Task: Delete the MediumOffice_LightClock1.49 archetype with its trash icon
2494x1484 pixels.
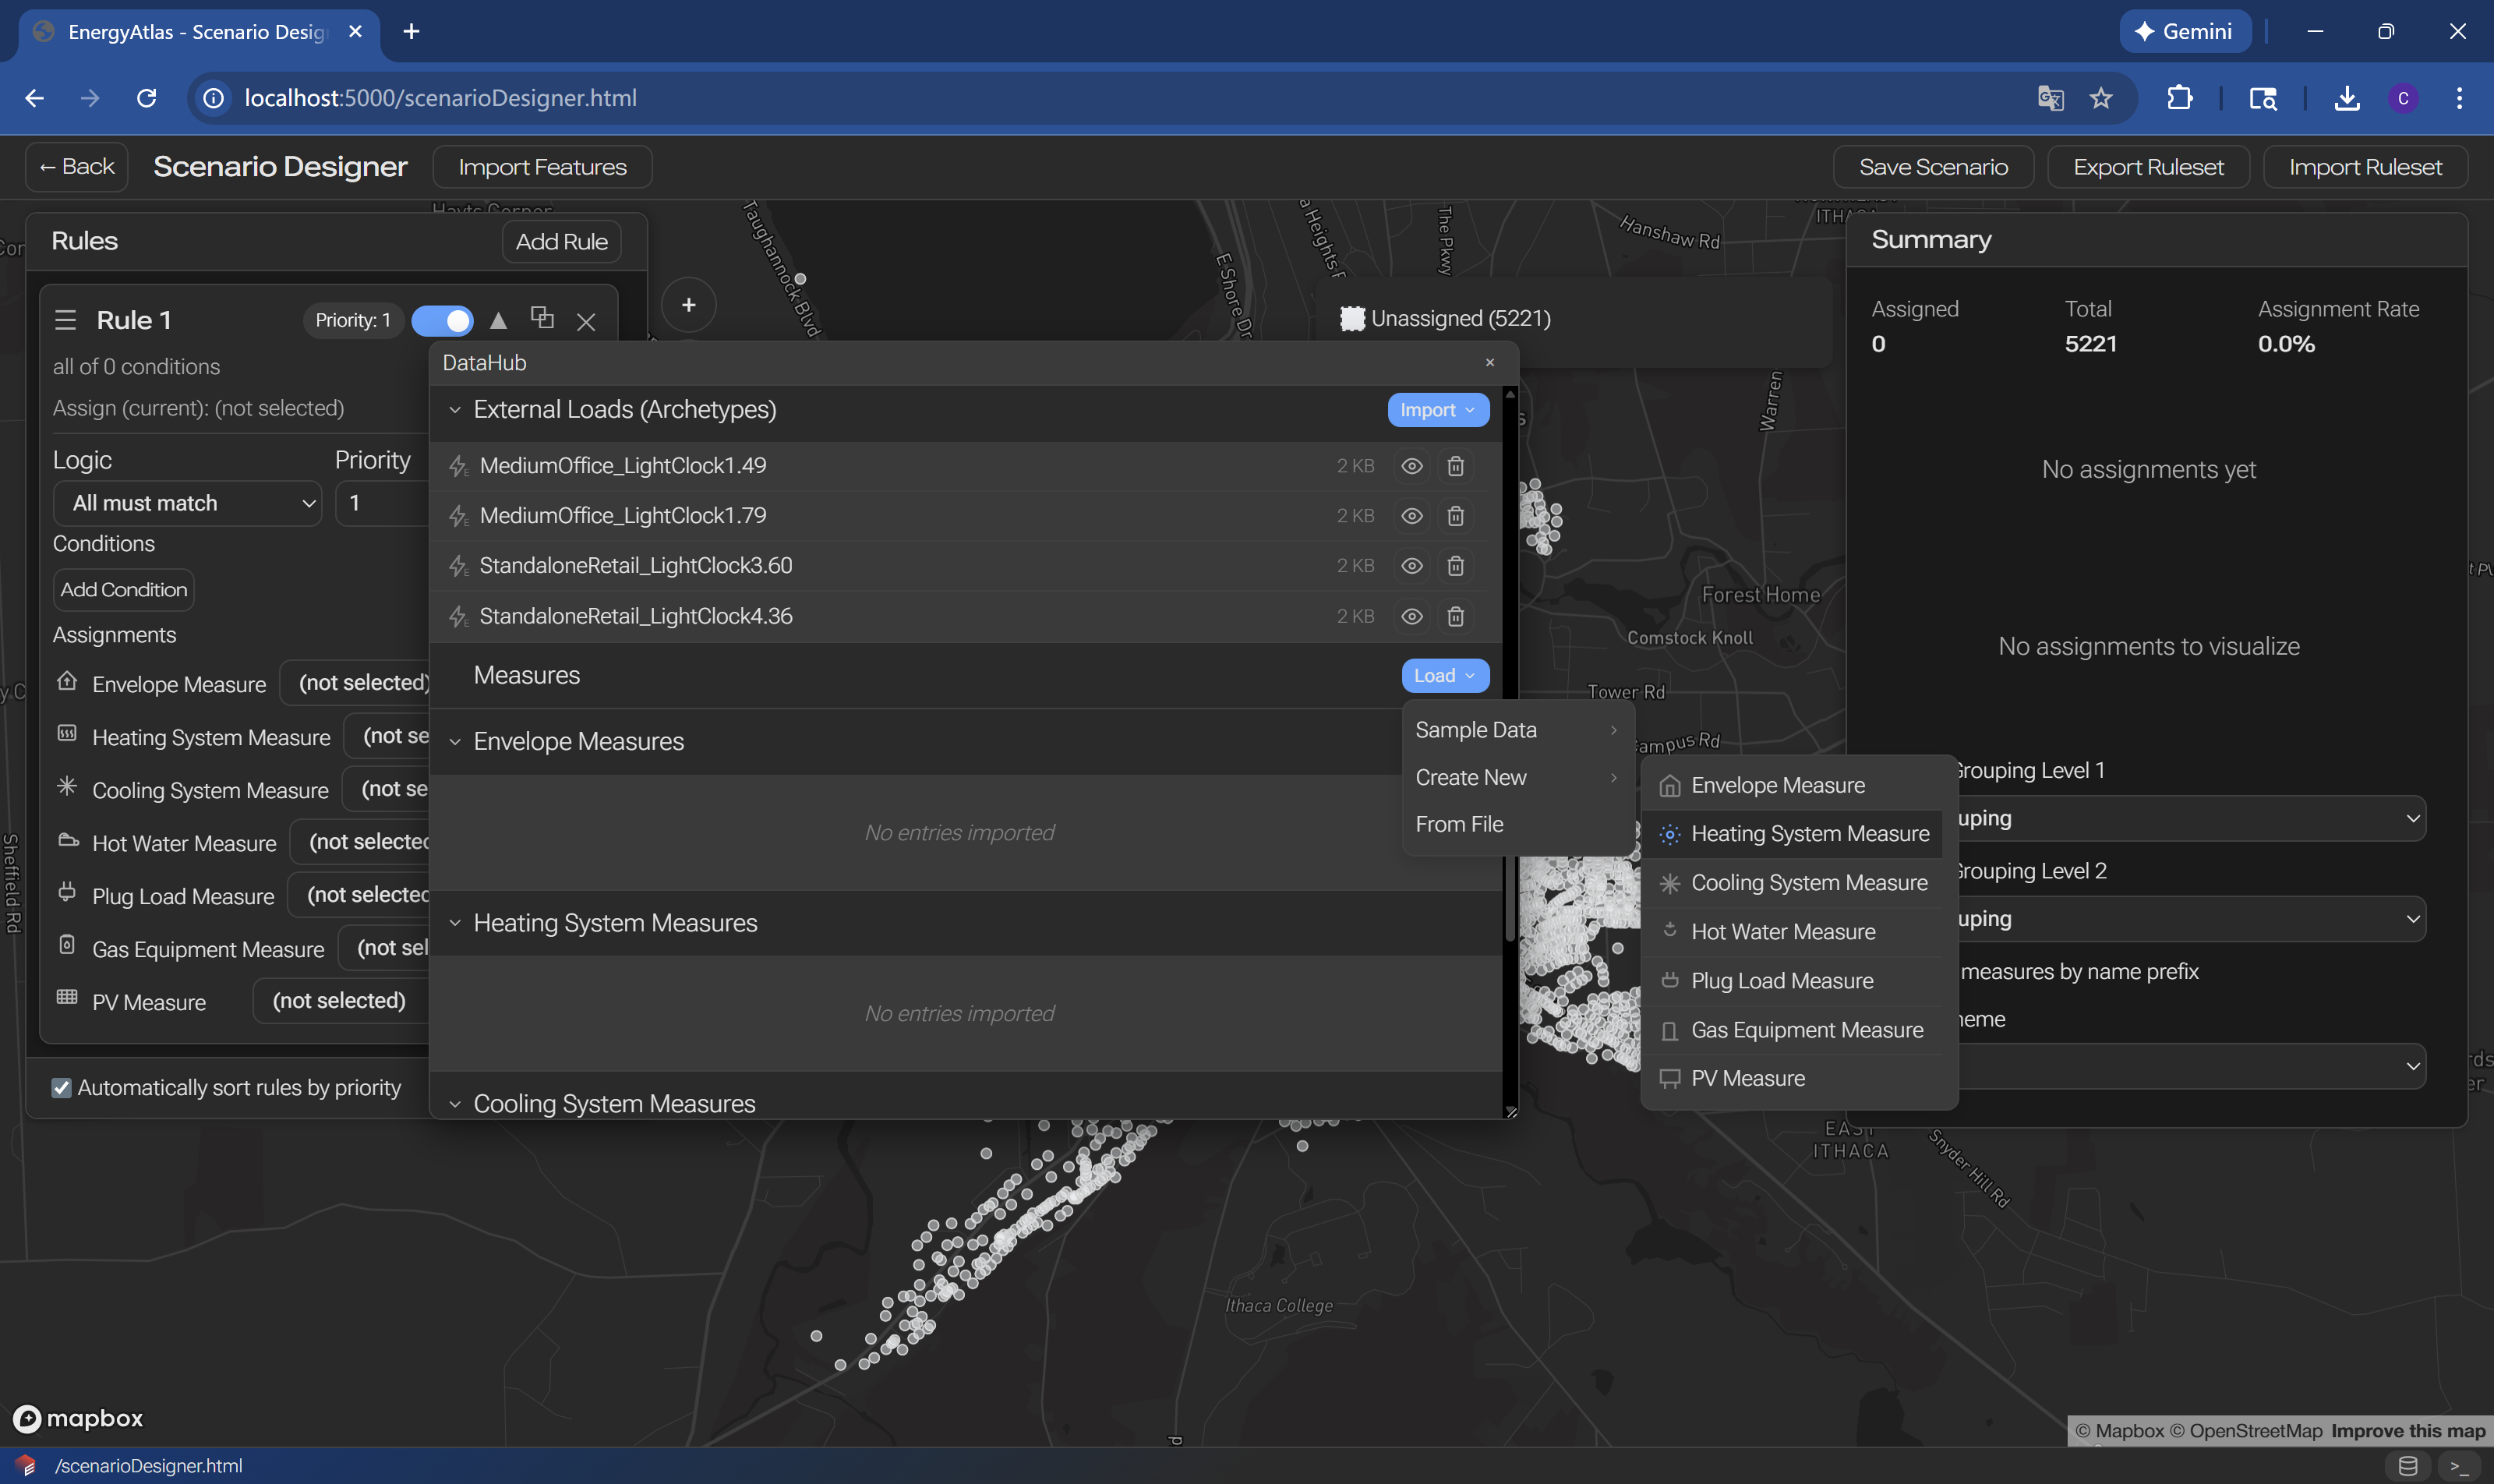Action: pyautogui.click(x=1455, y=466)
